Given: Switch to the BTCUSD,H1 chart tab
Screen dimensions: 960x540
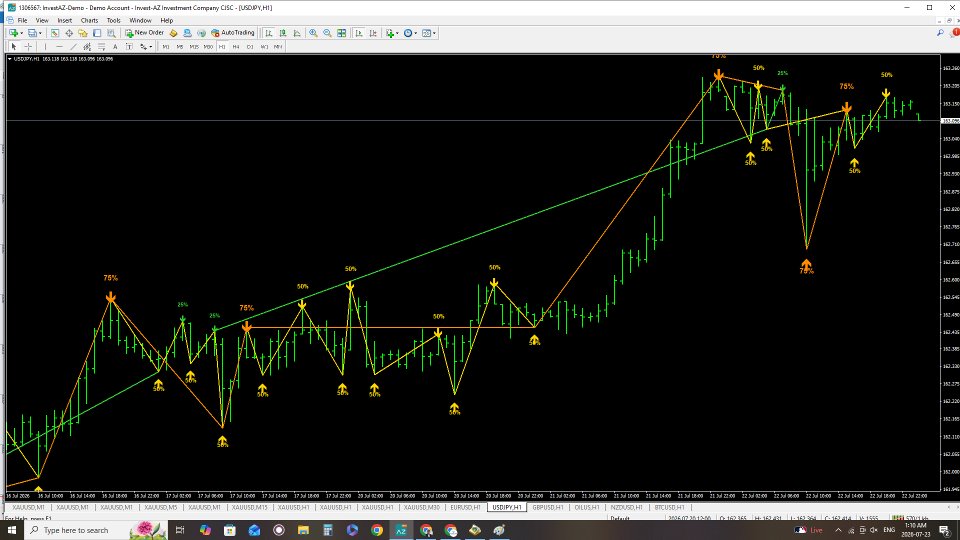Looking at the screenshot, I should click(669, 508).
